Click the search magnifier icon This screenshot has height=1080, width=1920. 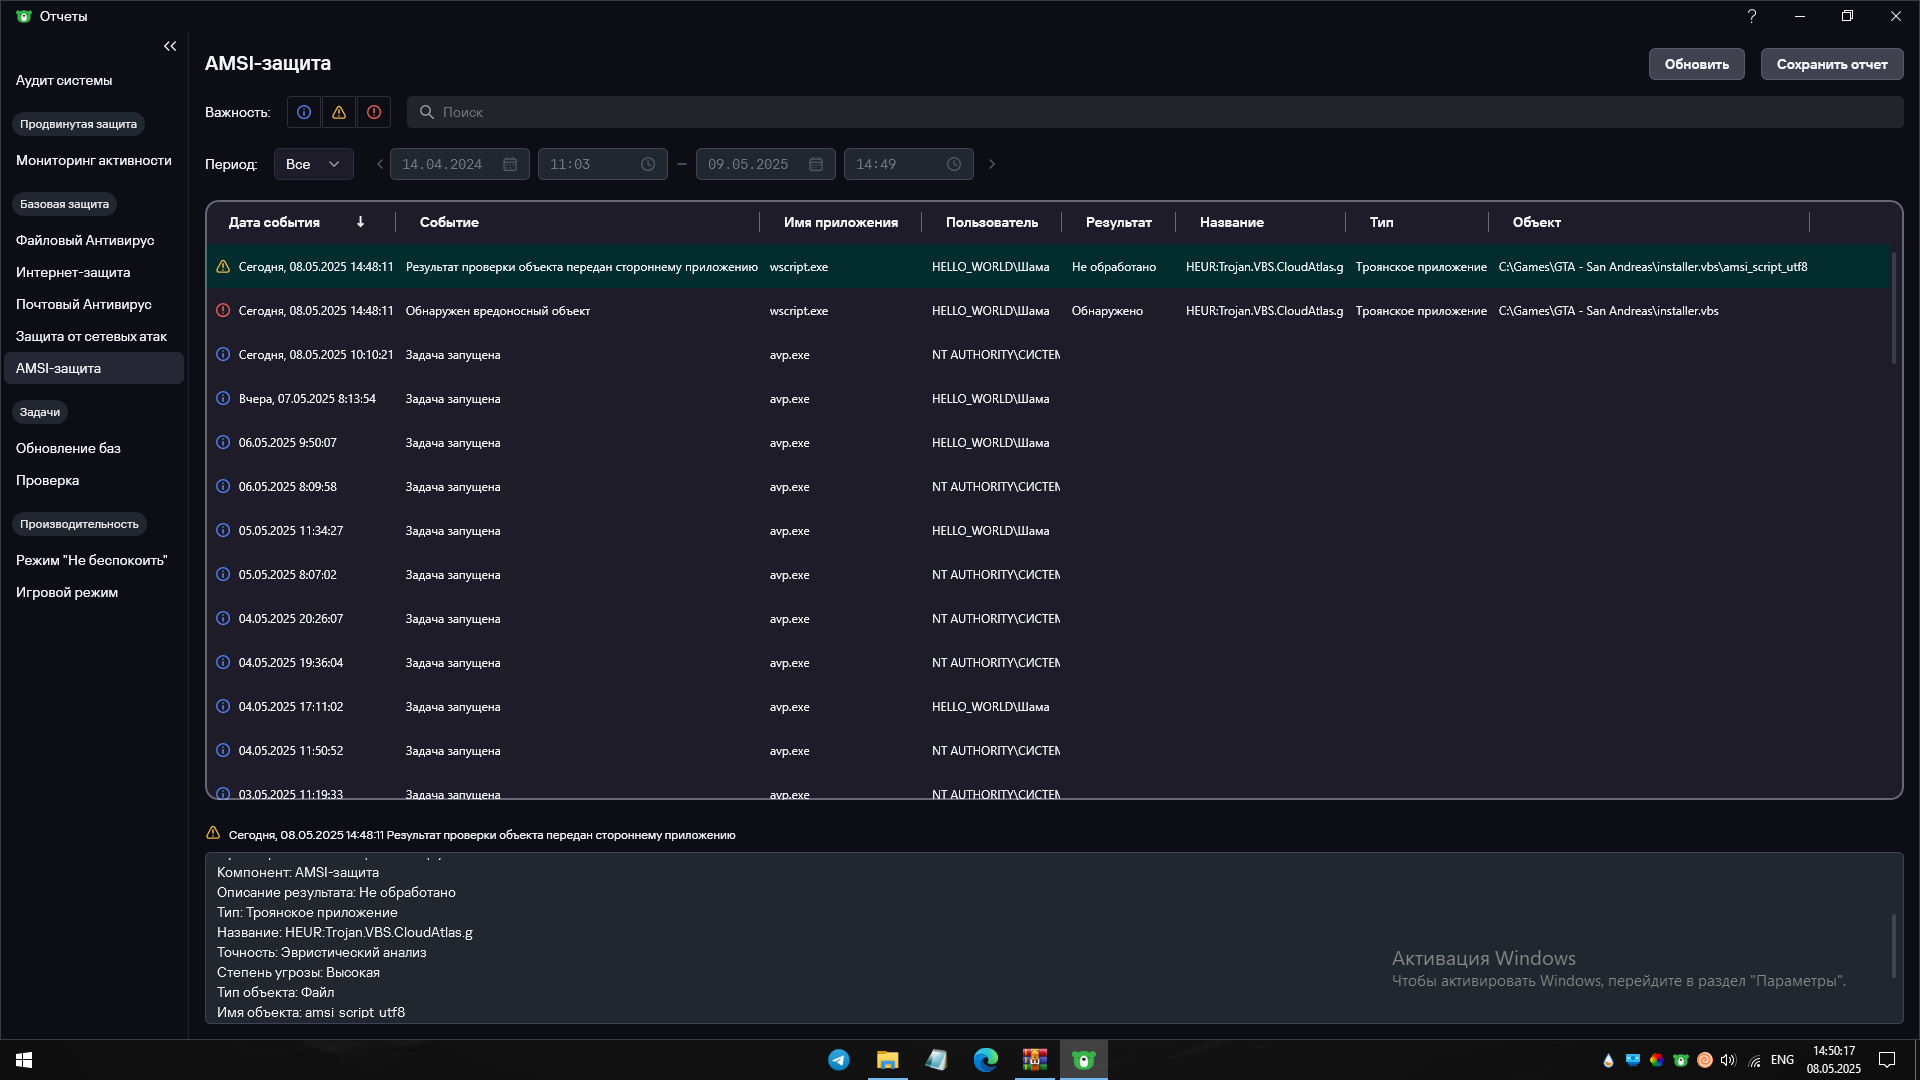click(427, 112)
